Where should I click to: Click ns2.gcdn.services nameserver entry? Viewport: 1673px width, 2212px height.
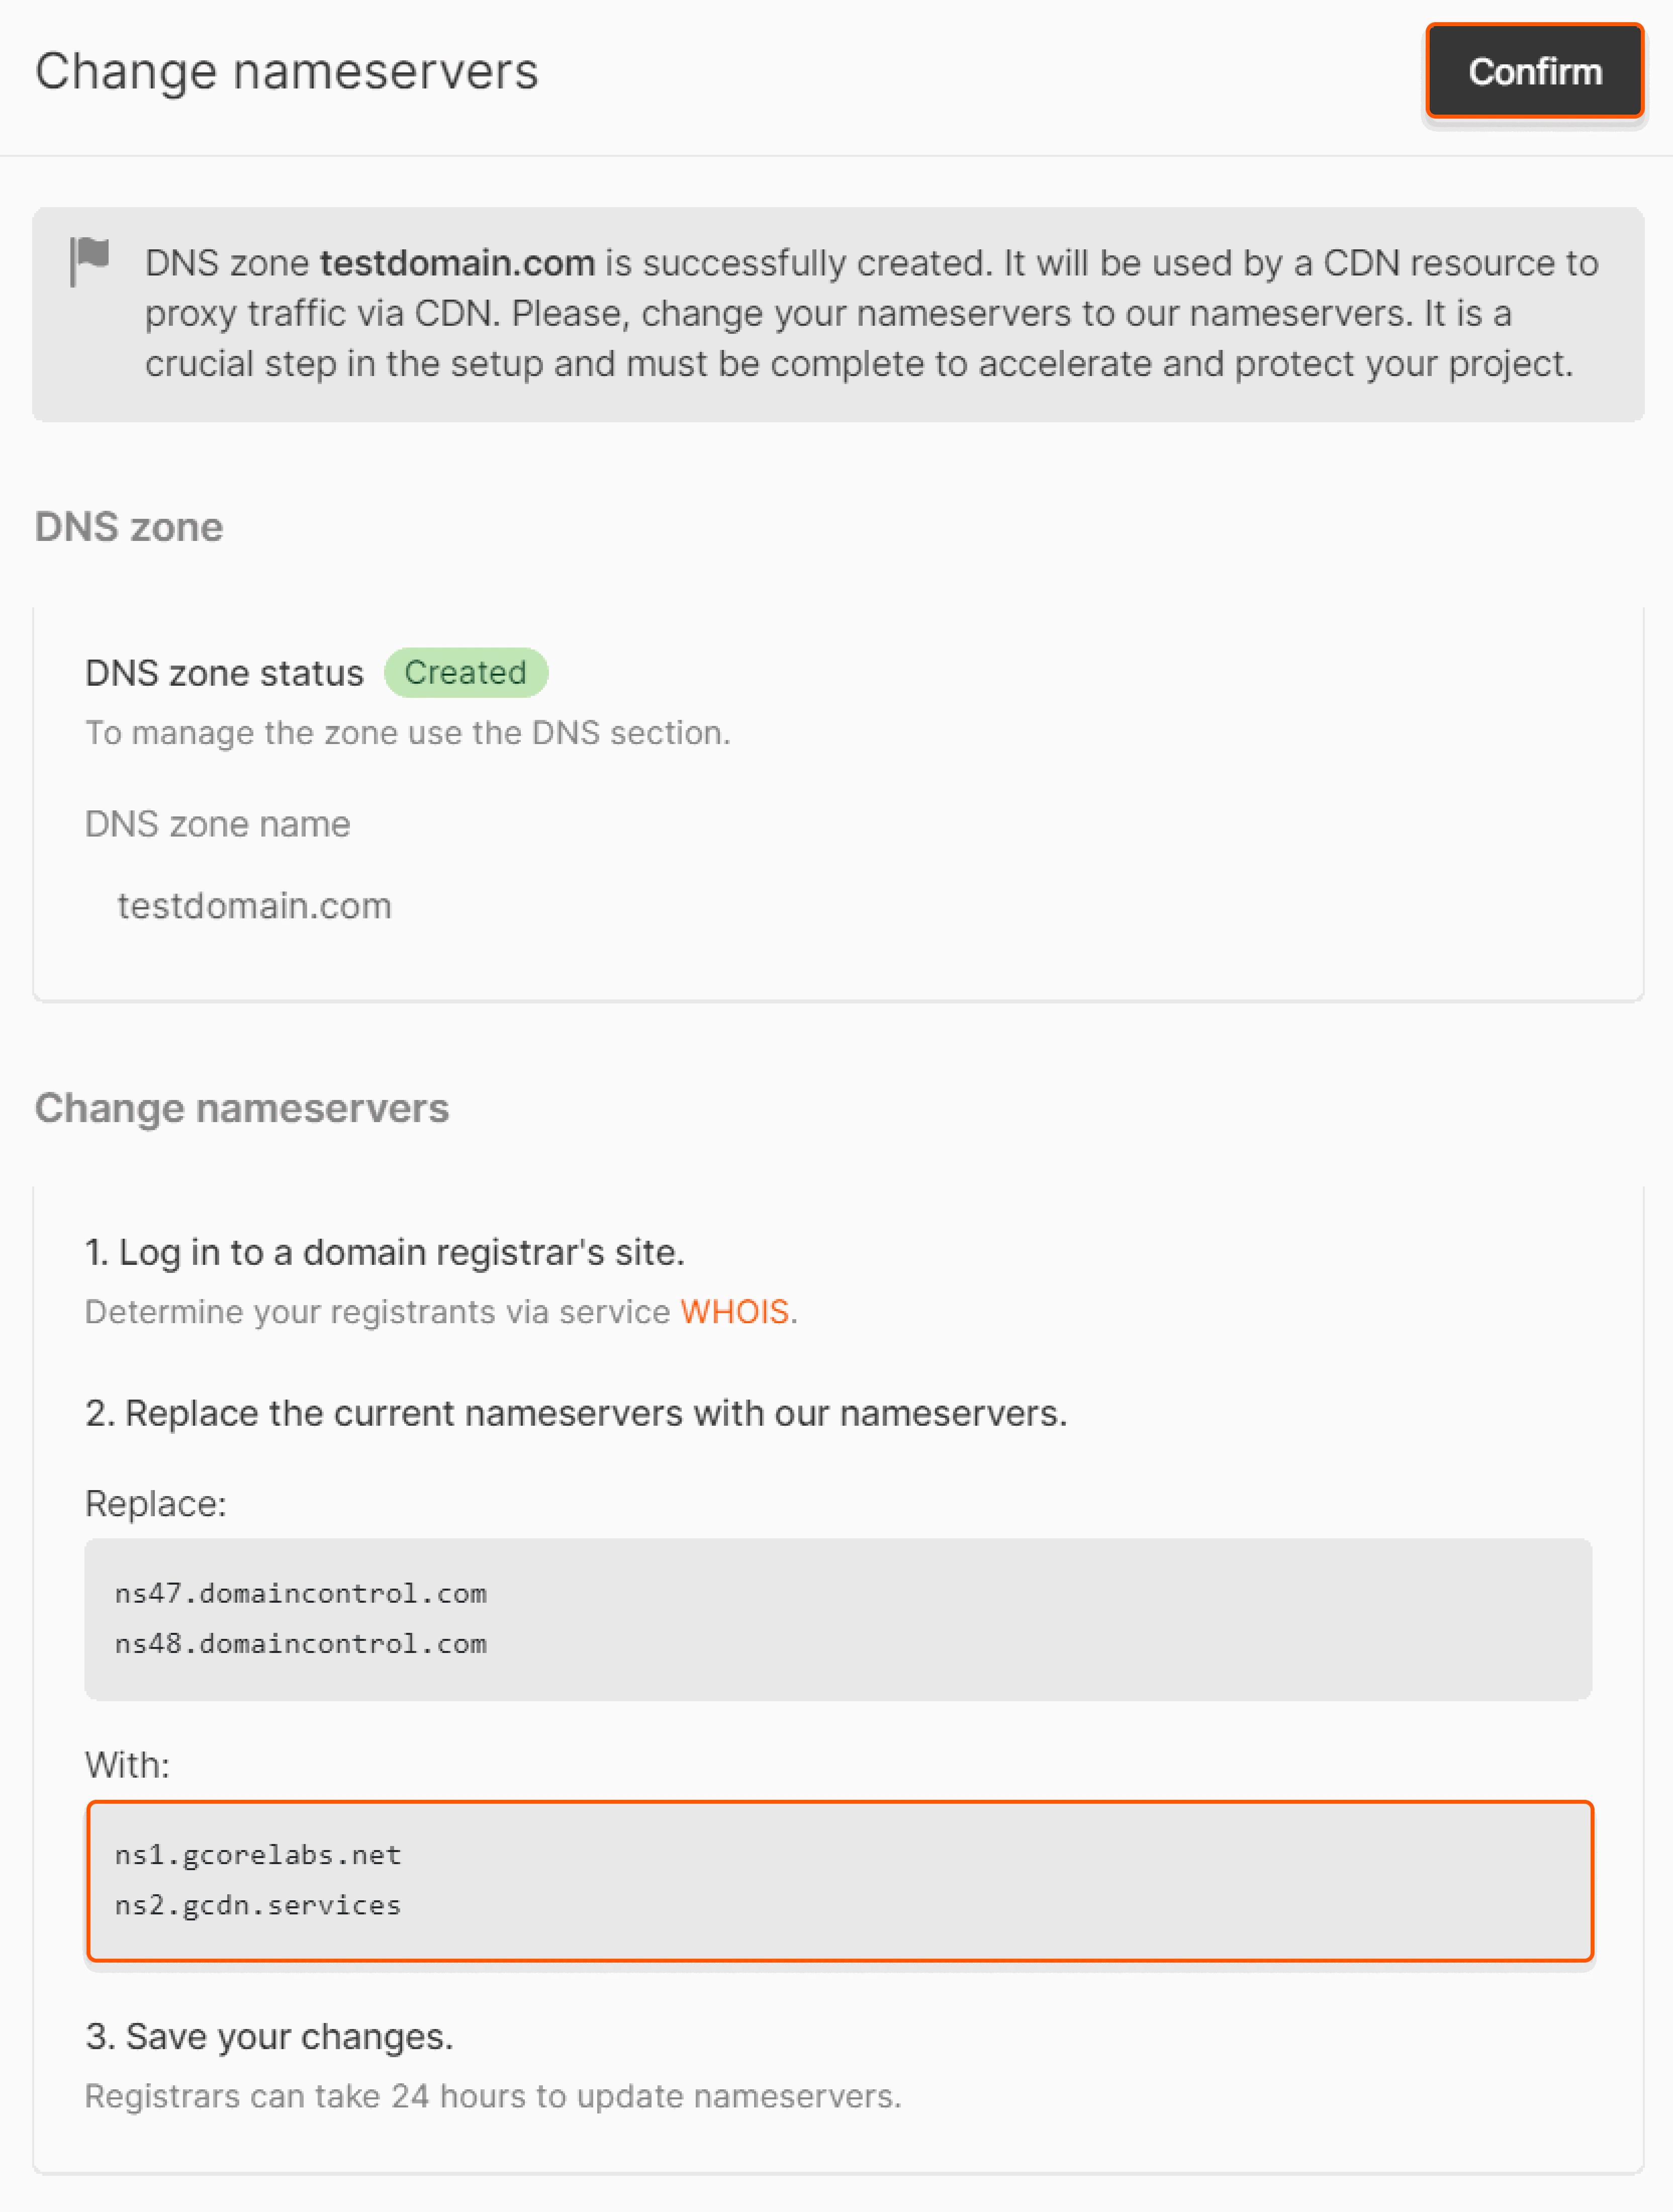258,1904
